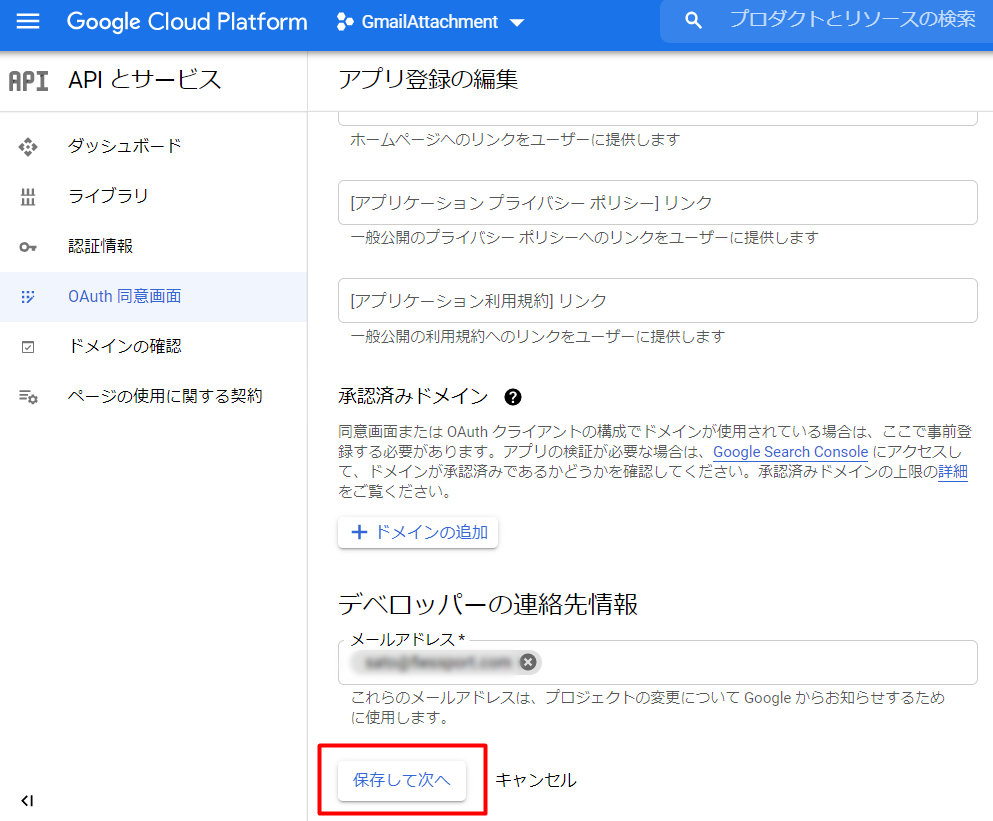Screen dimensions: 993x821
Task: Open the Google Search Console link
Action: 790,452
